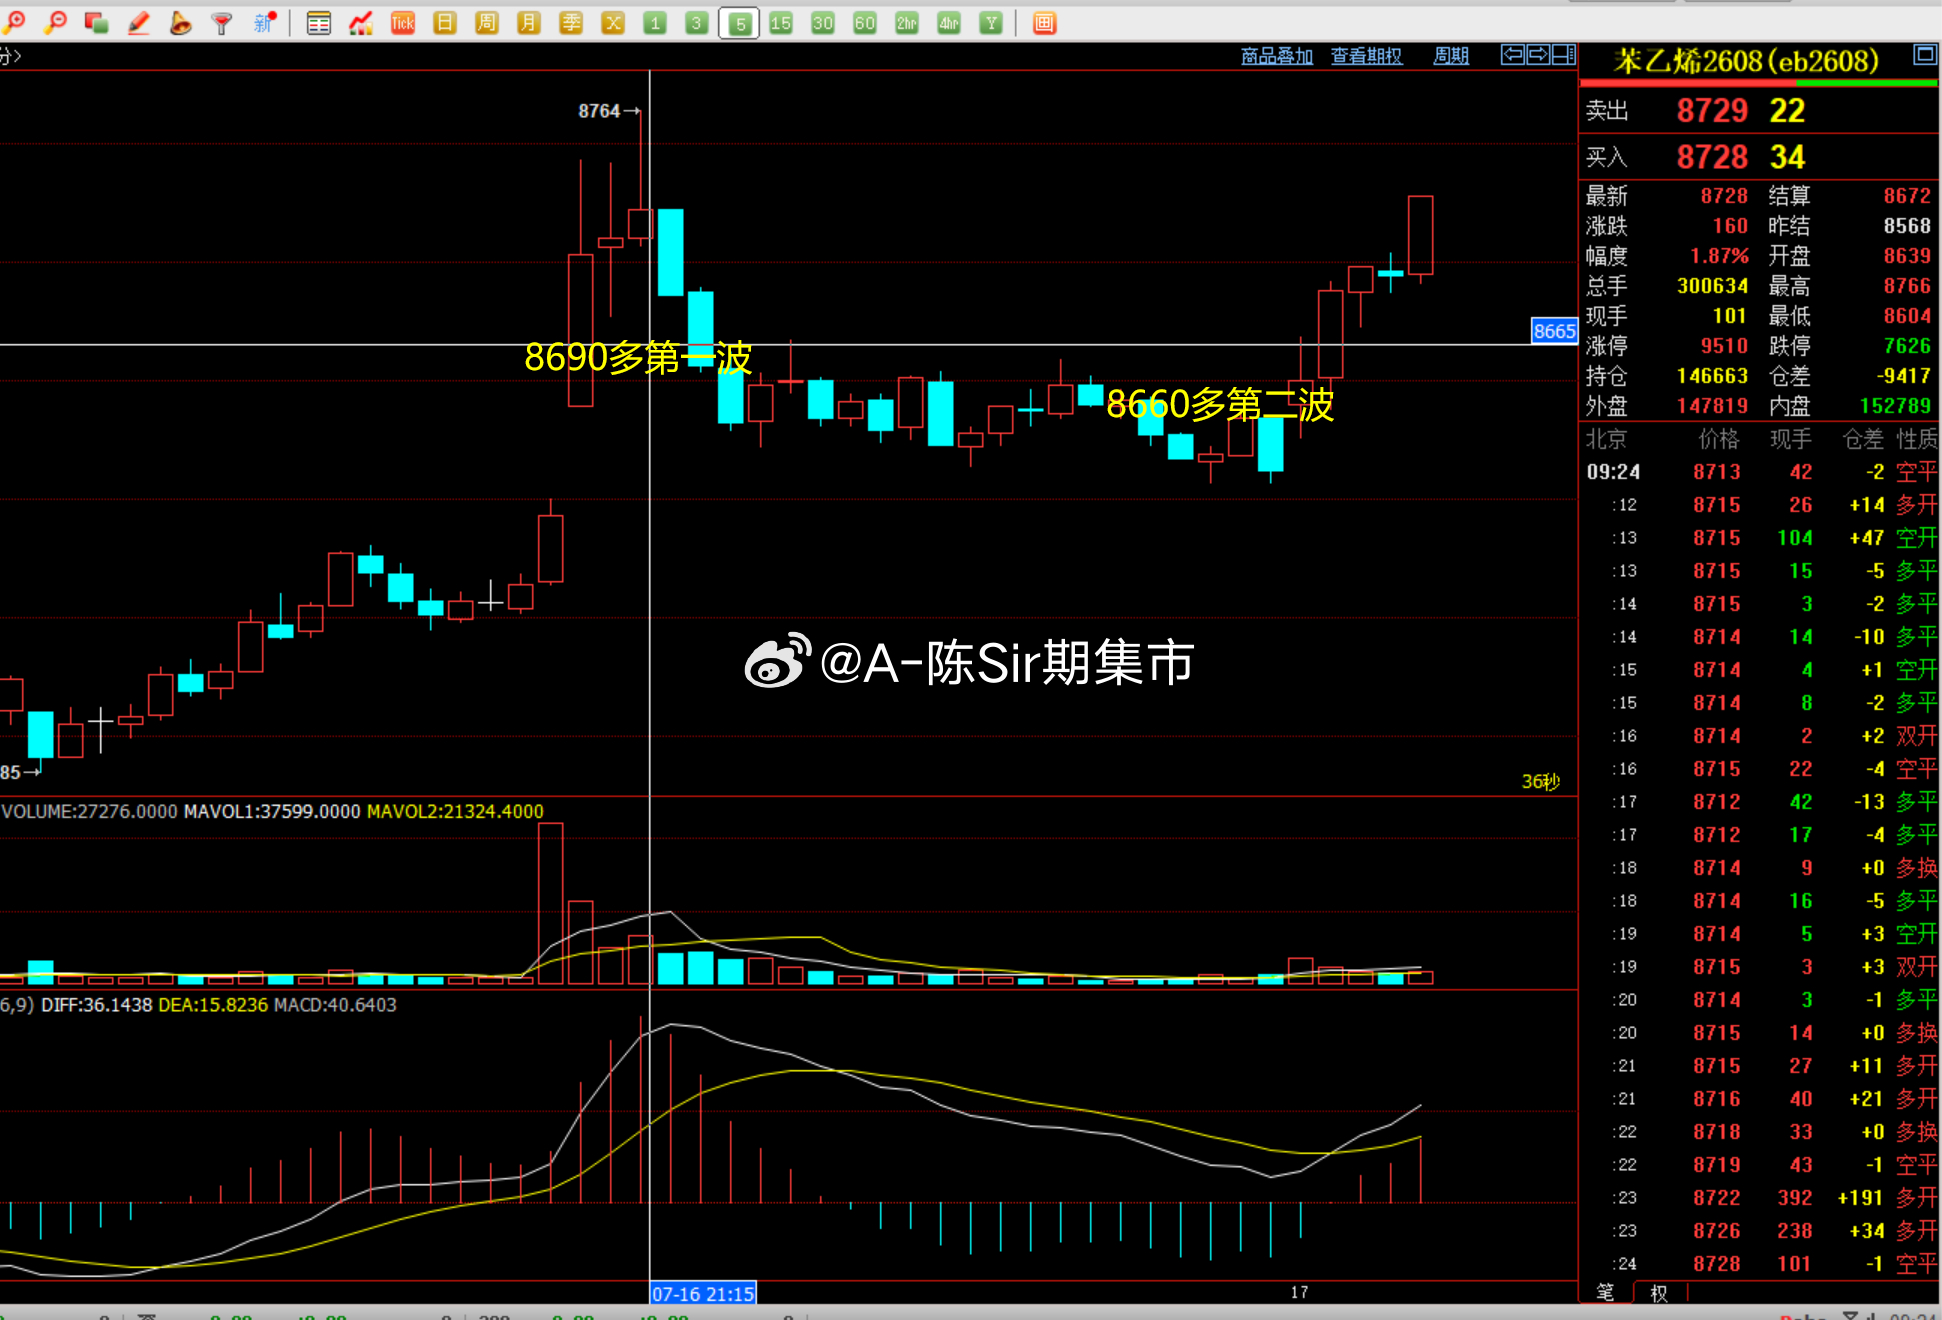Image resolution: width=1942 pixels, height=1320 pixels.
Task: Click the 总手 300634 total volume value
Action: point(1712,286)
